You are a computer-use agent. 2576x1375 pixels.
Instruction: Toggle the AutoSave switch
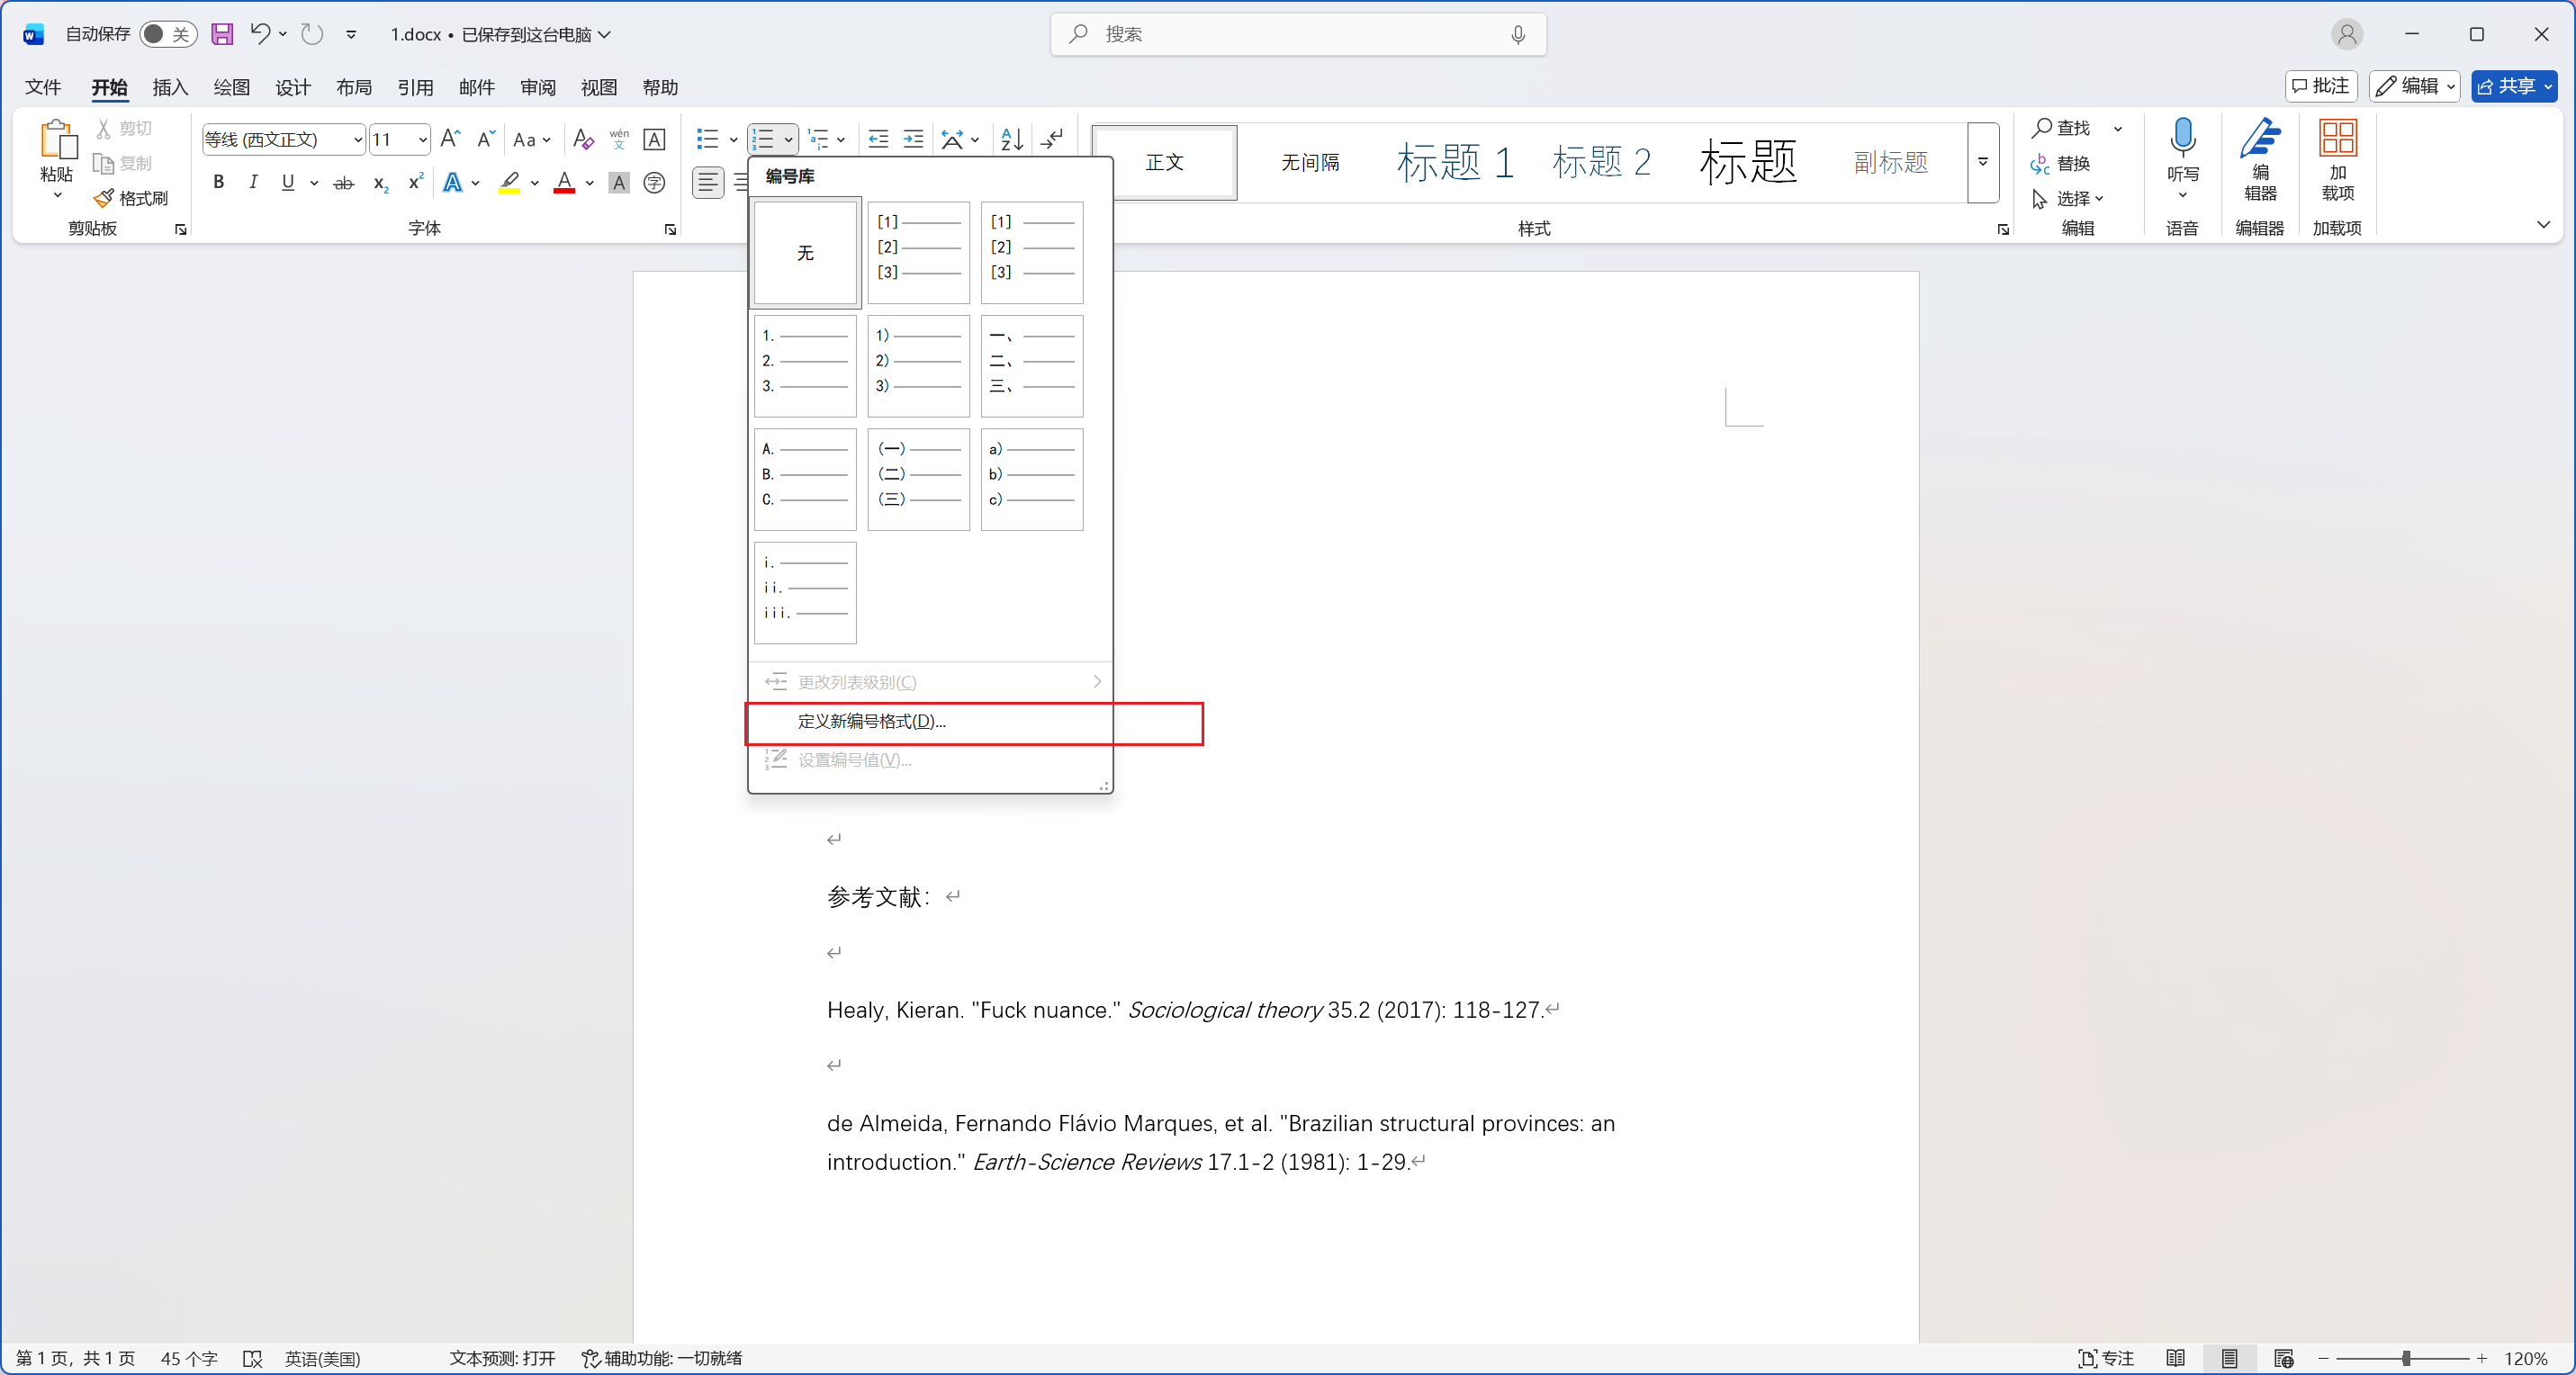point(167,34)
